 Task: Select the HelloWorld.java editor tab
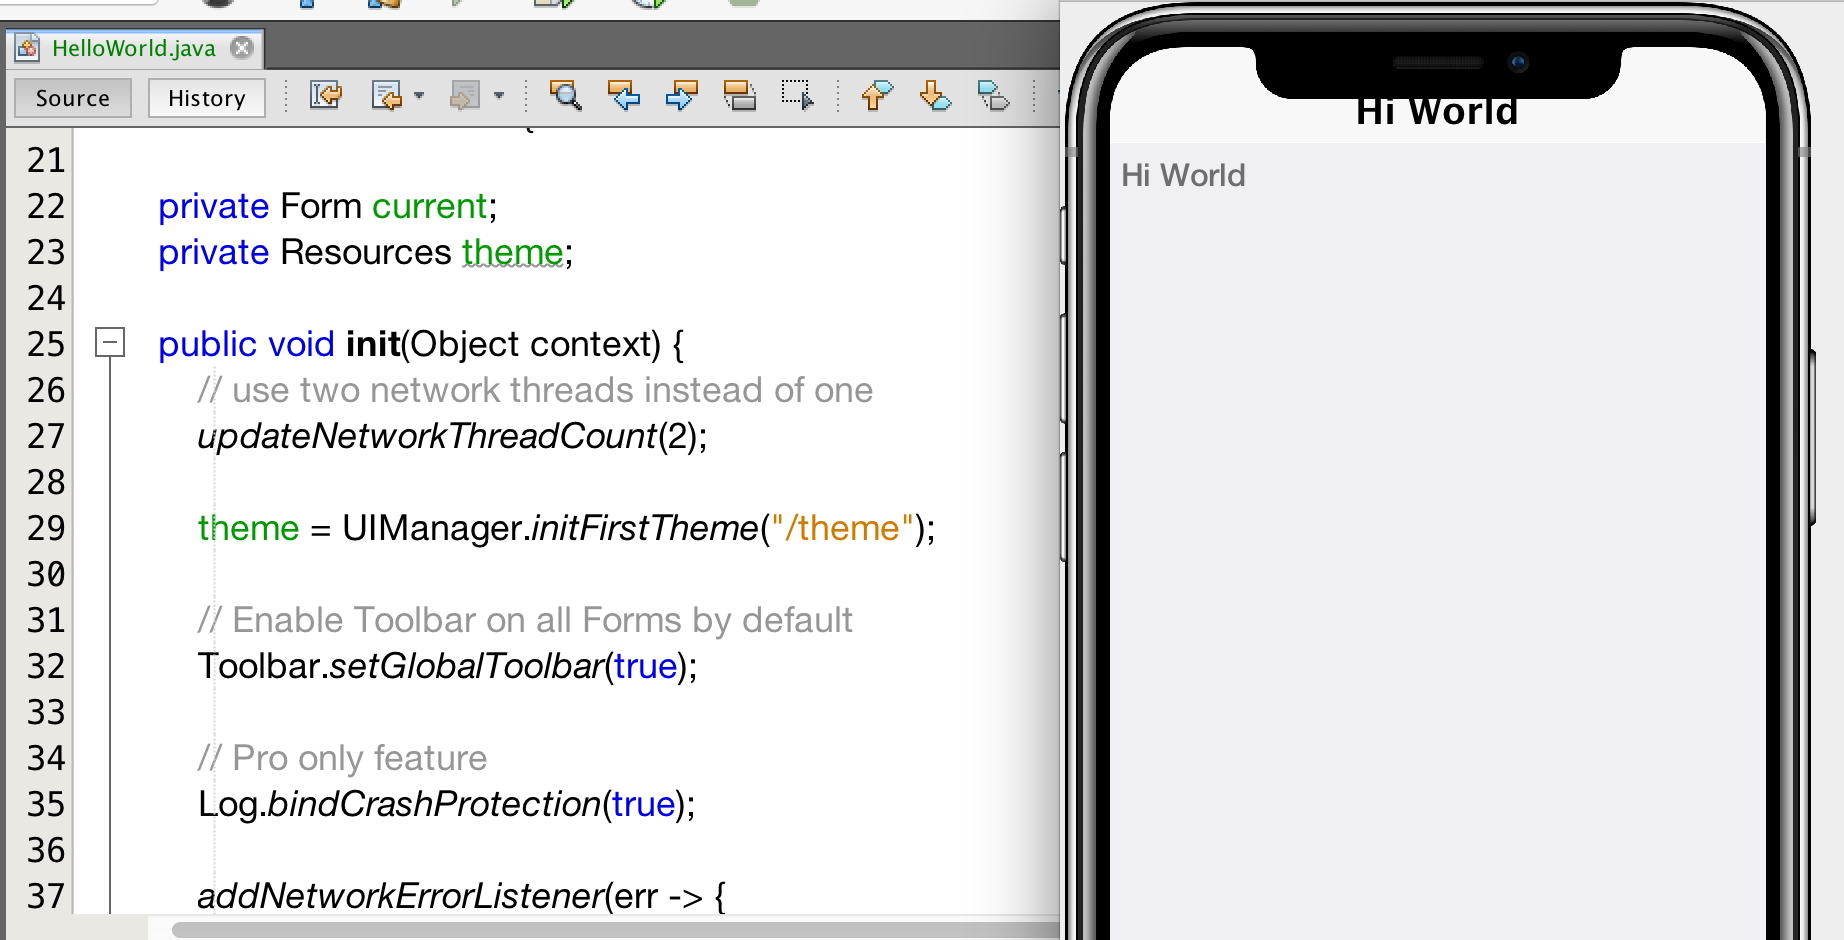click(x=130, y=48)
